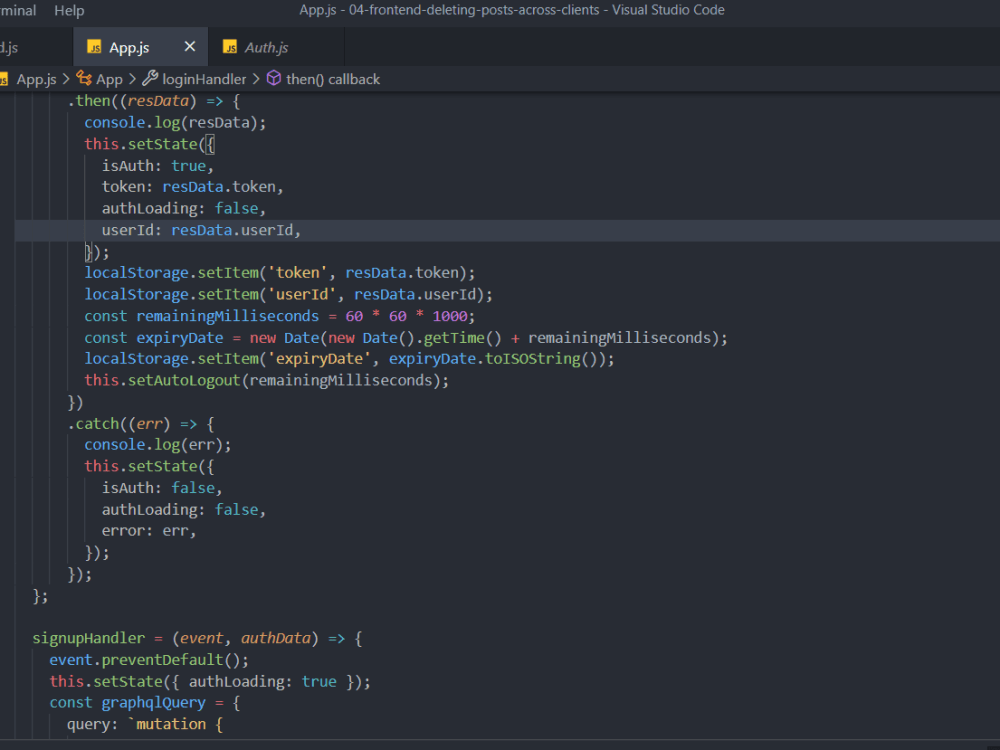Click 'const graphqlQuery = {' line
The image size is (1000, 750).
(x=145, y=703)
